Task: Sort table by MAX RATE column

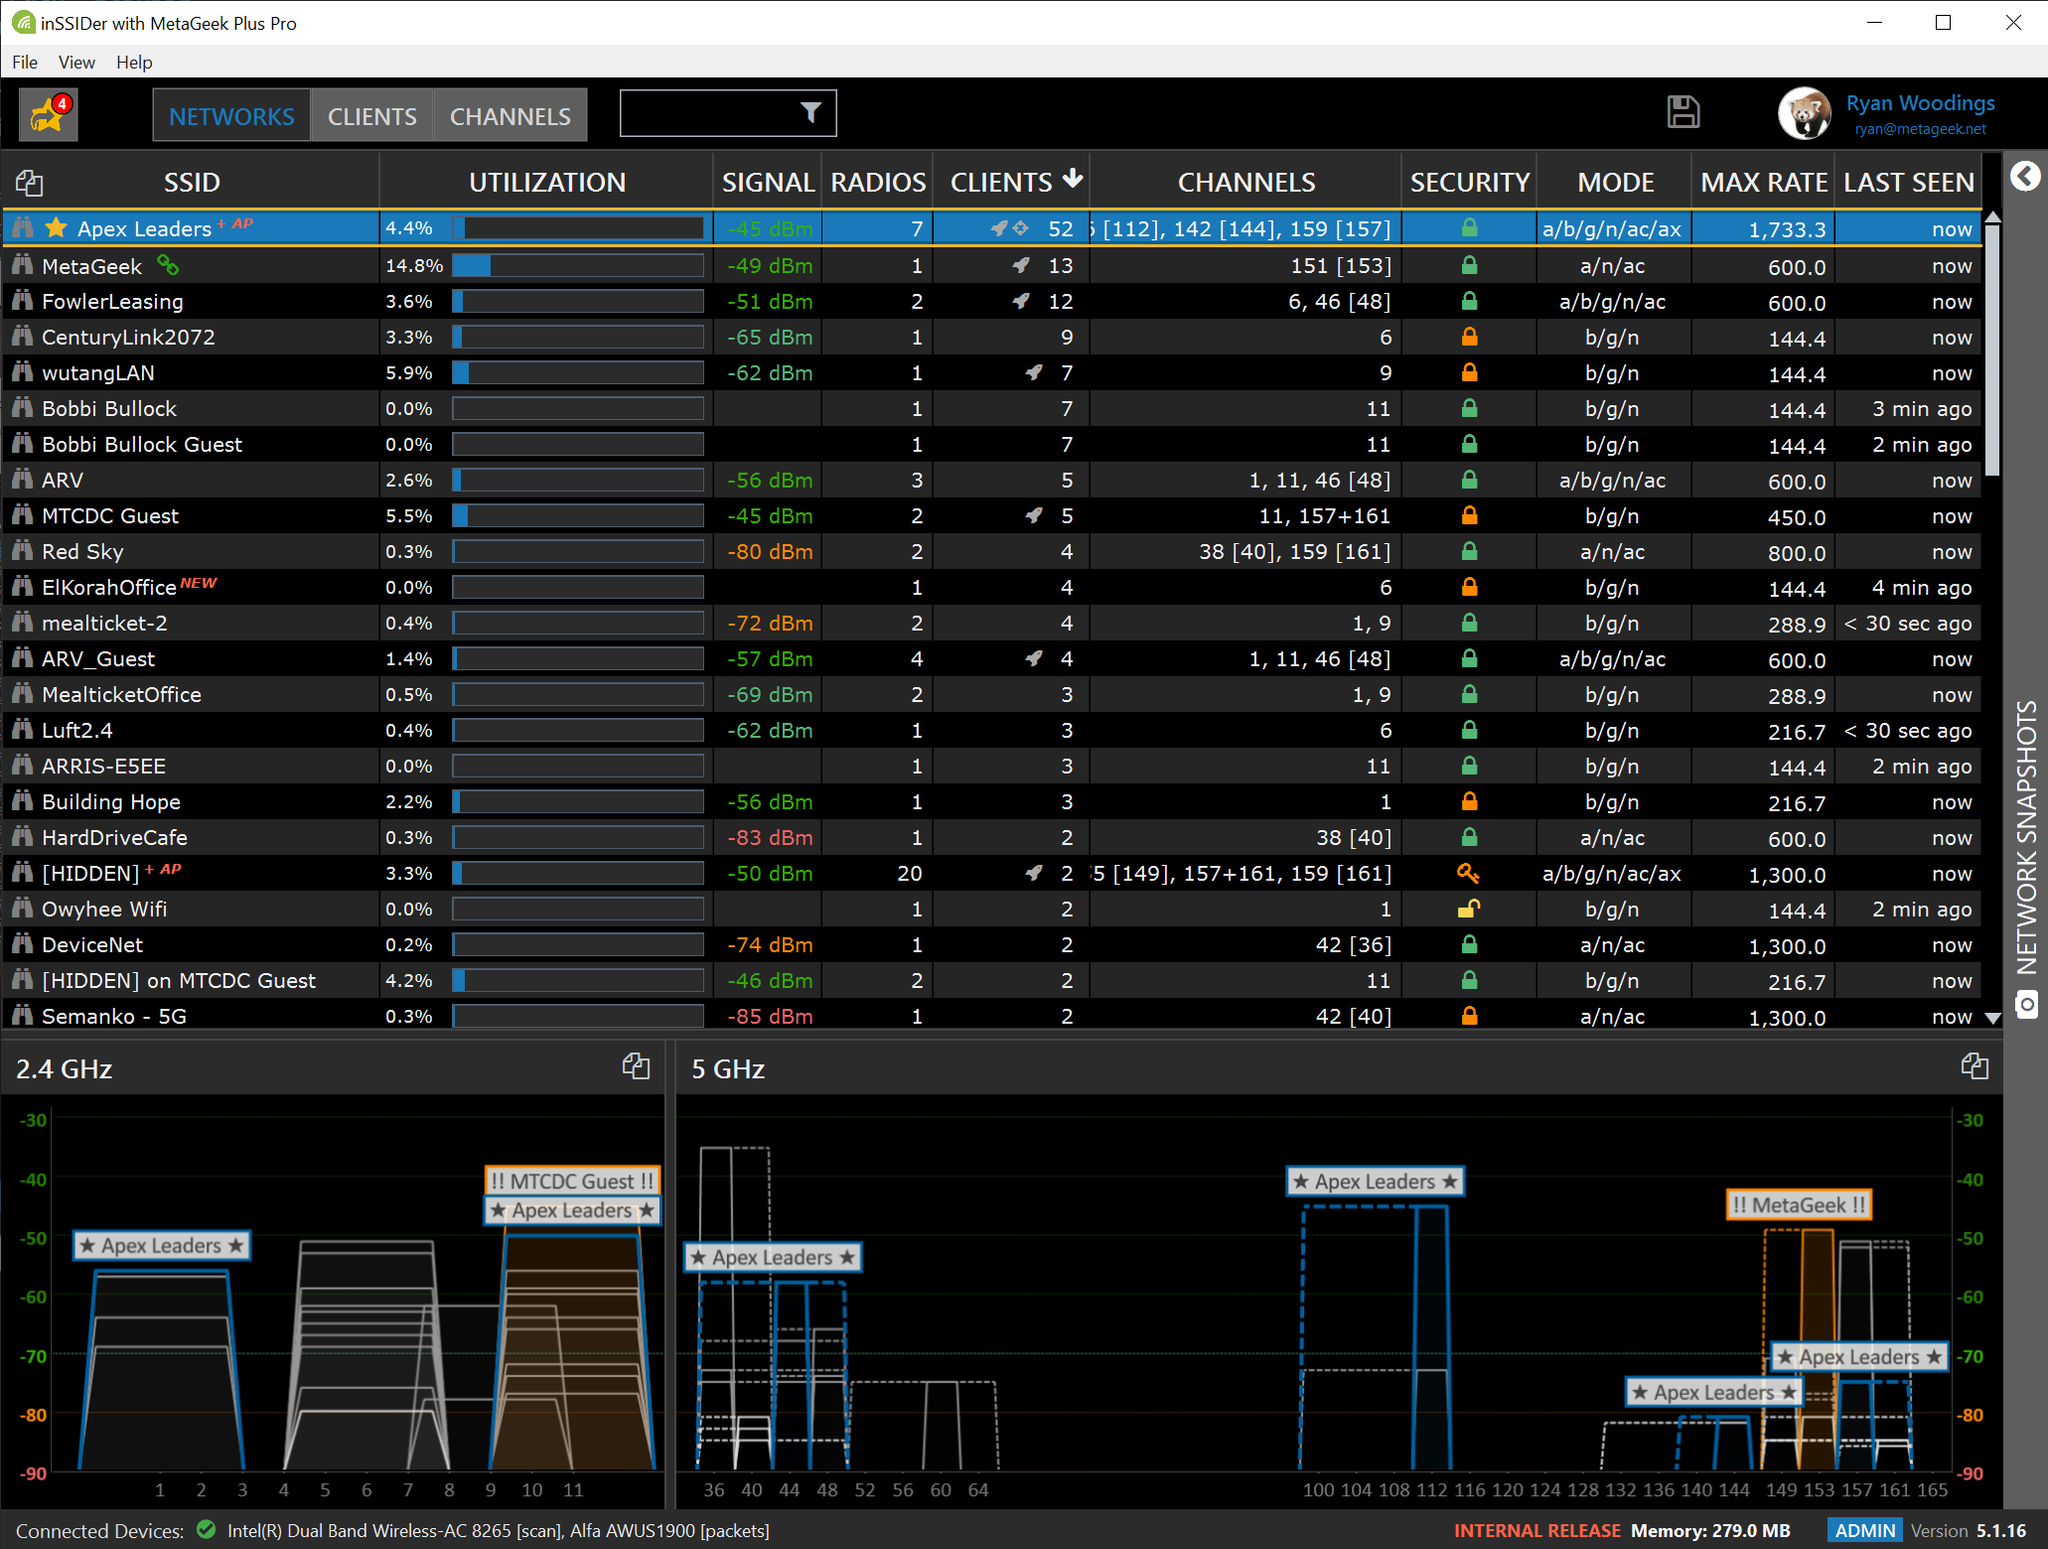Action: click(x=1764, y=182)
